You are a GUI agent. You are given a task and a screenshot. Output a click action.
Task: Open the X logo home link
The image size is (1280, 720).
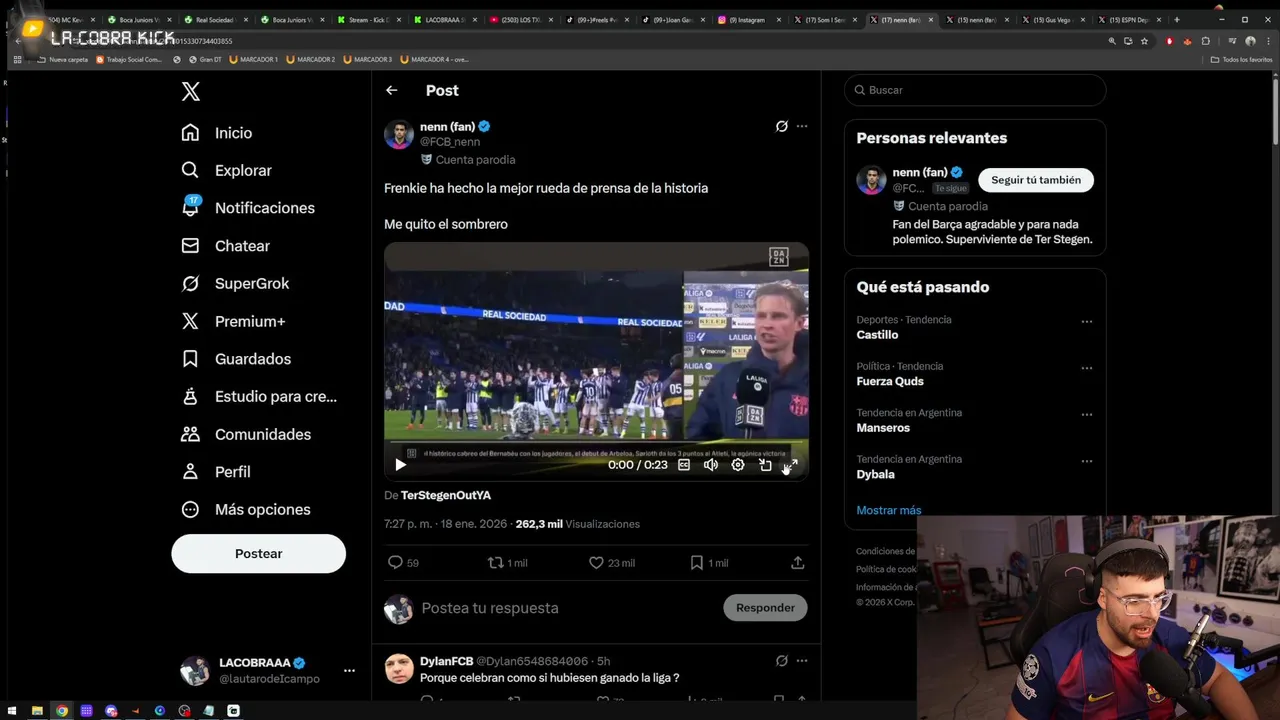[191, 92]
